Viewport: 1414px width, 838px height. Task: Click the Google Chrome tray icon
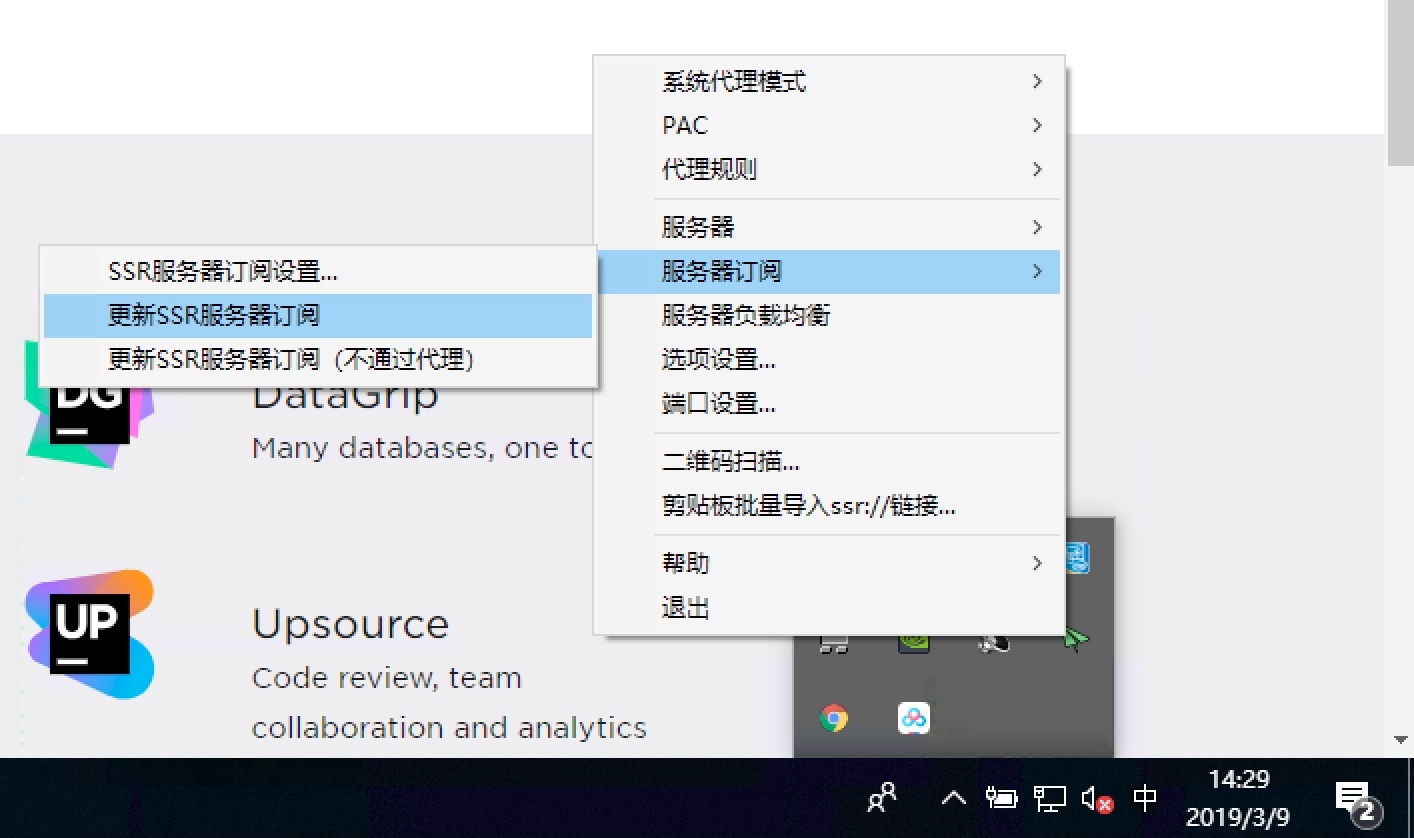point(833,718)
